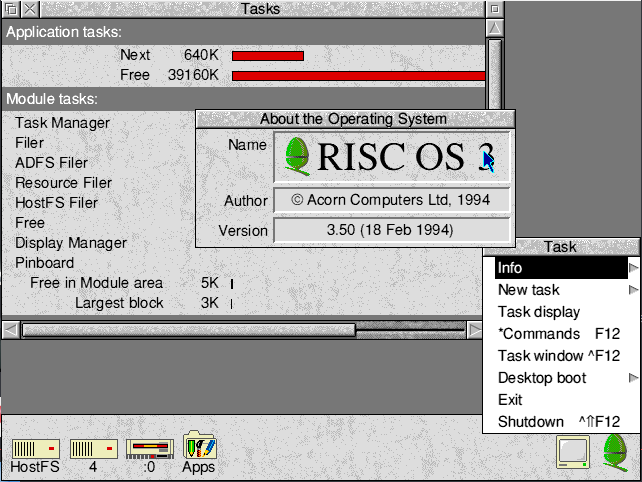
Task: Choose *Commands F12 menu entry
Action: pyautogui.click(x=561, y=334)
